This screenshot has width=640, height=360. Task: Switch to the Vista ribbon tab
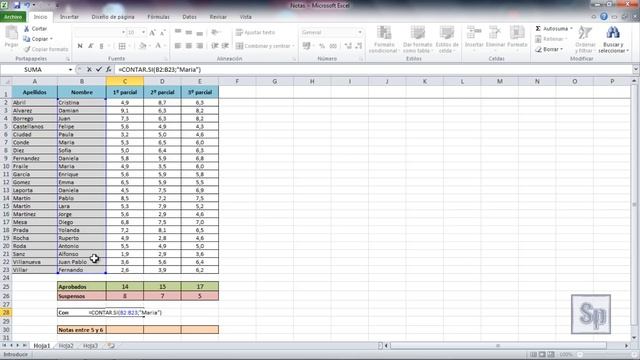[x=245, y=17]
